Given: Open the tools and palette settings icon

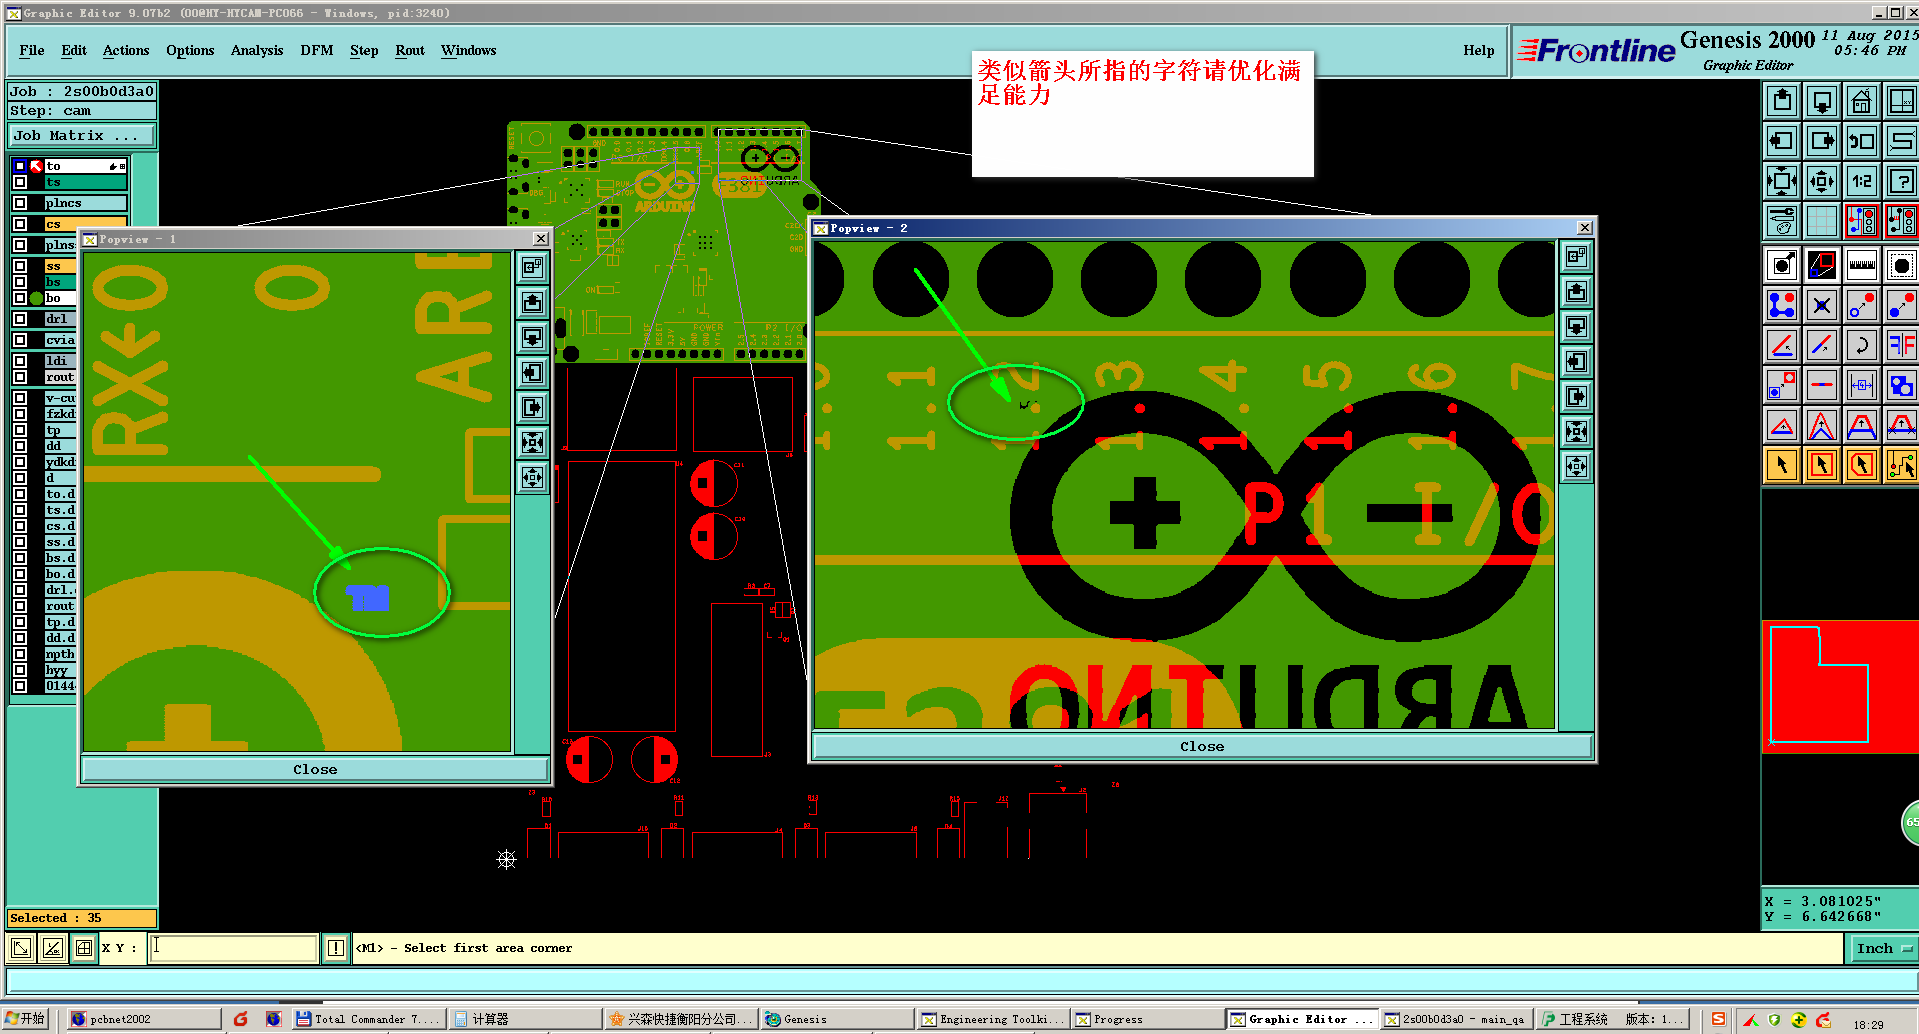Looking at the screenshot, I should (1781, 221).
